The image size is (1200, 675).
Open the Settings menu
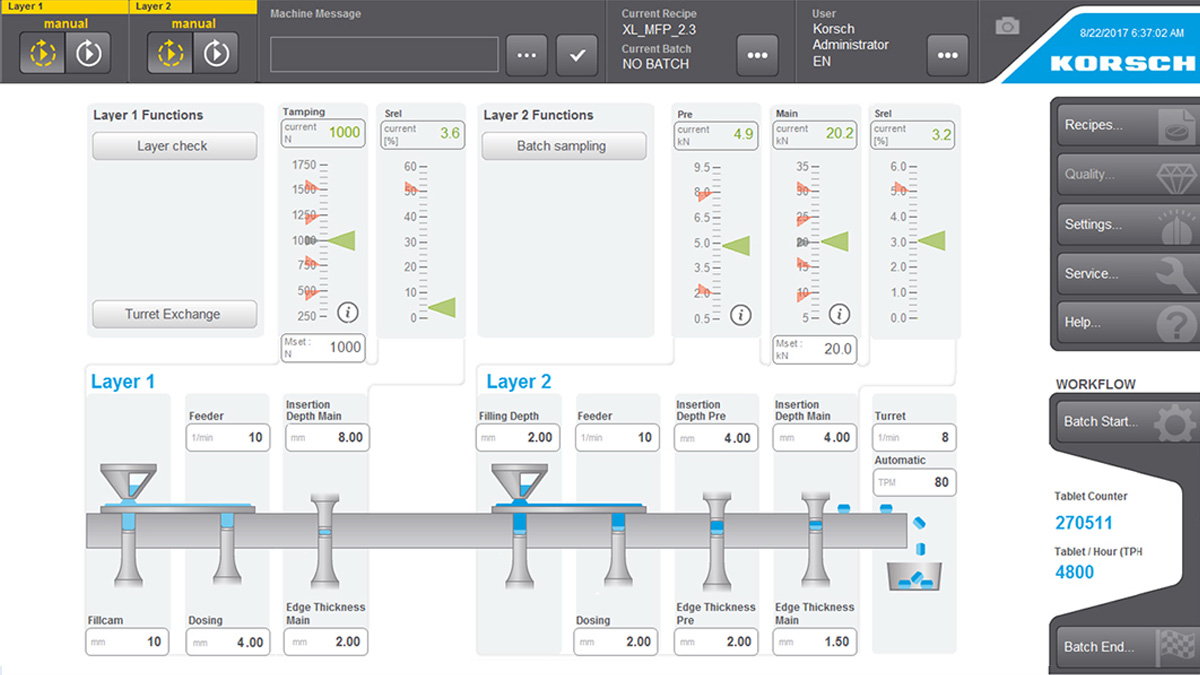click(1124, 224)
